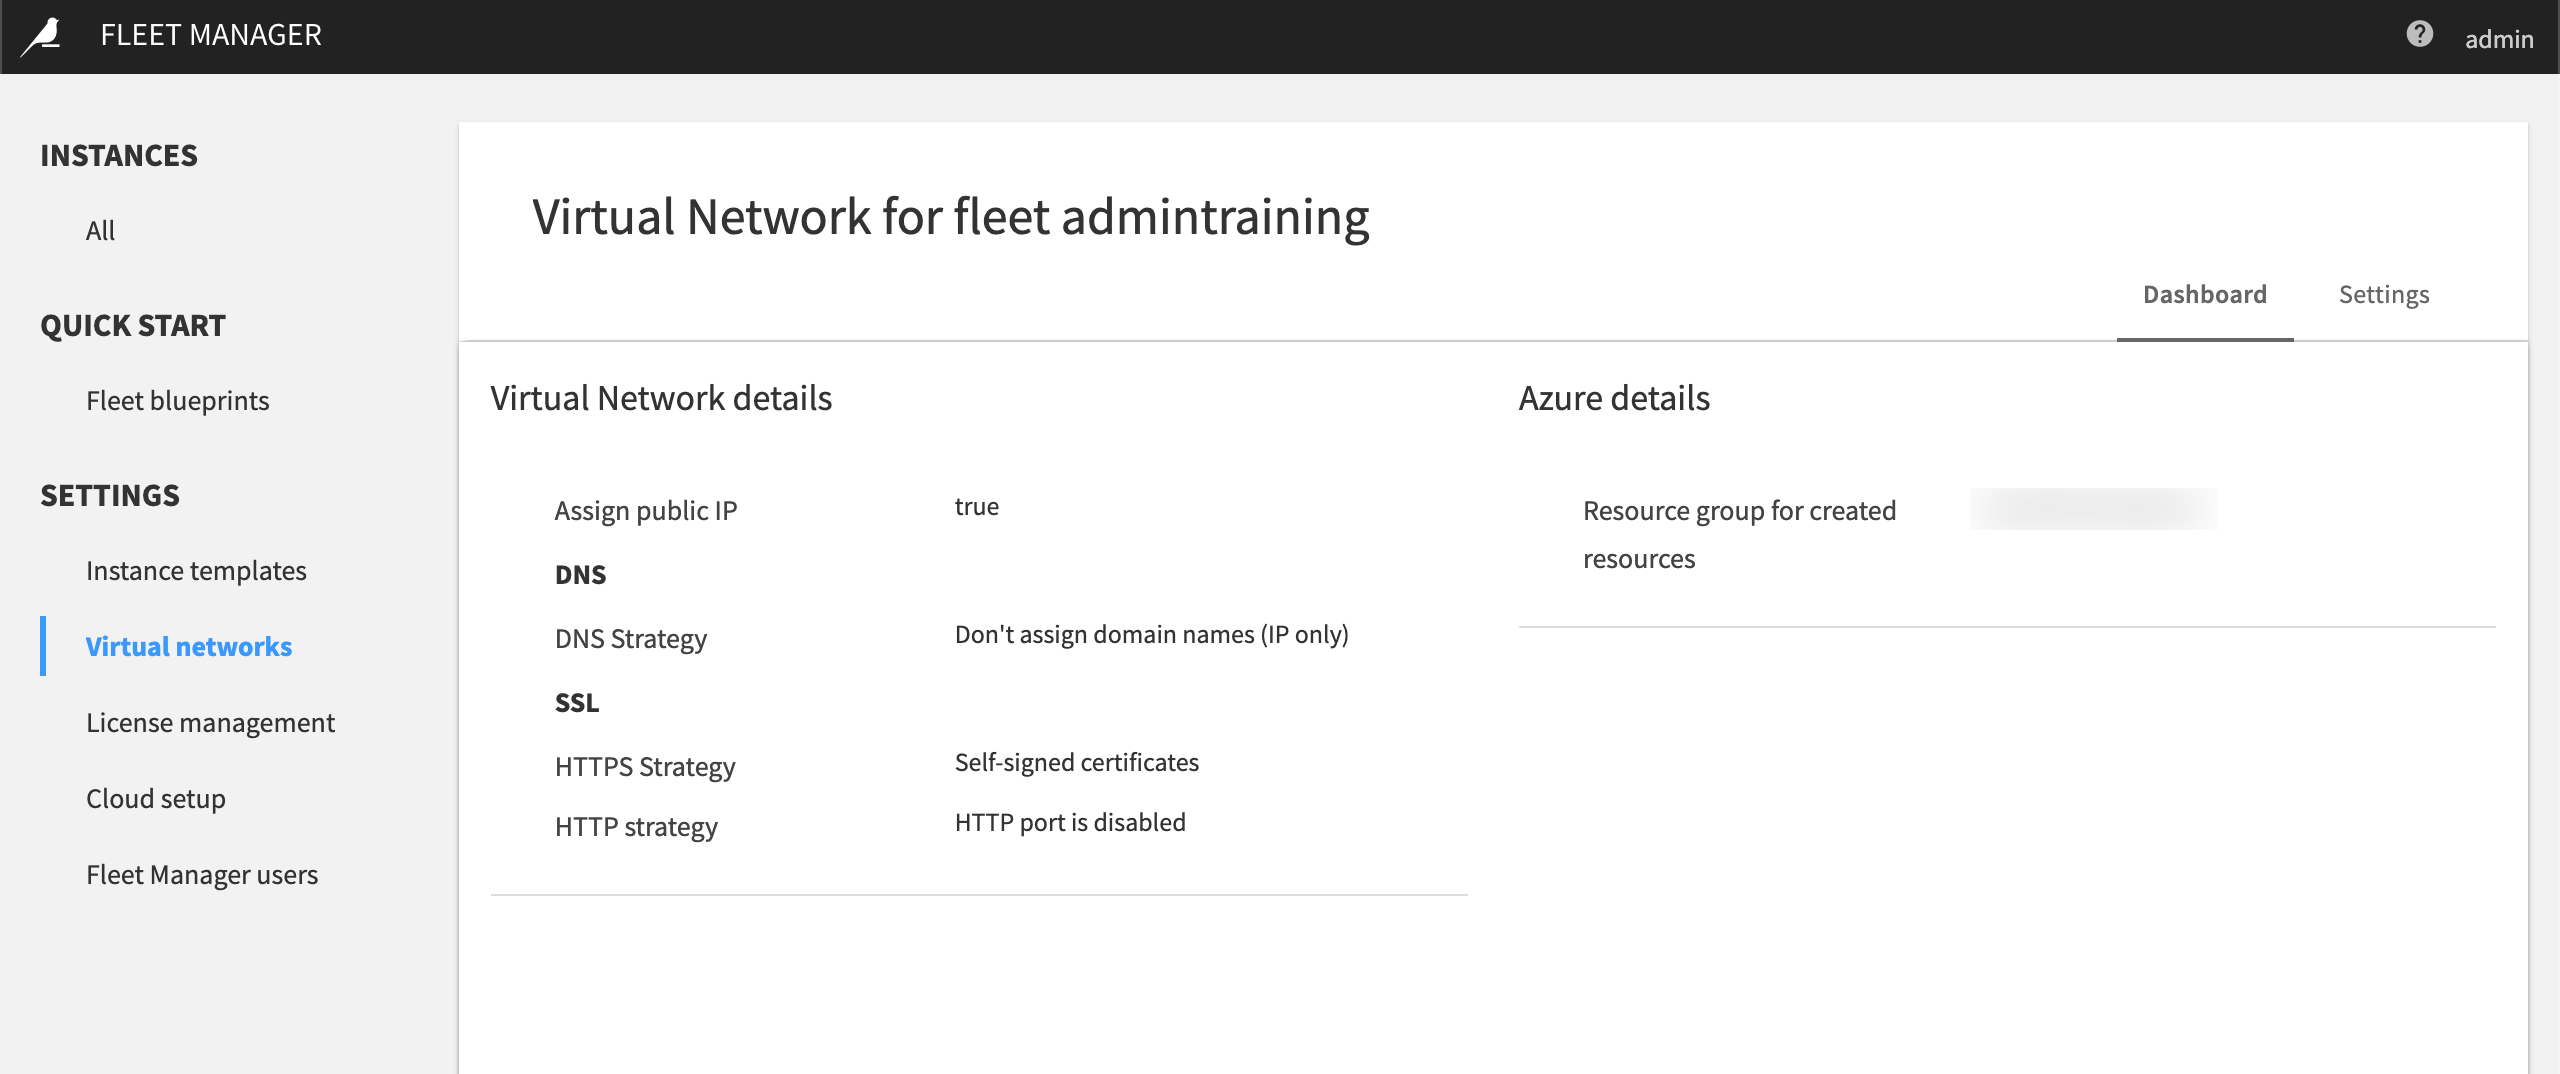
Task: Open the admin user menu
Action: [2497, 38]
